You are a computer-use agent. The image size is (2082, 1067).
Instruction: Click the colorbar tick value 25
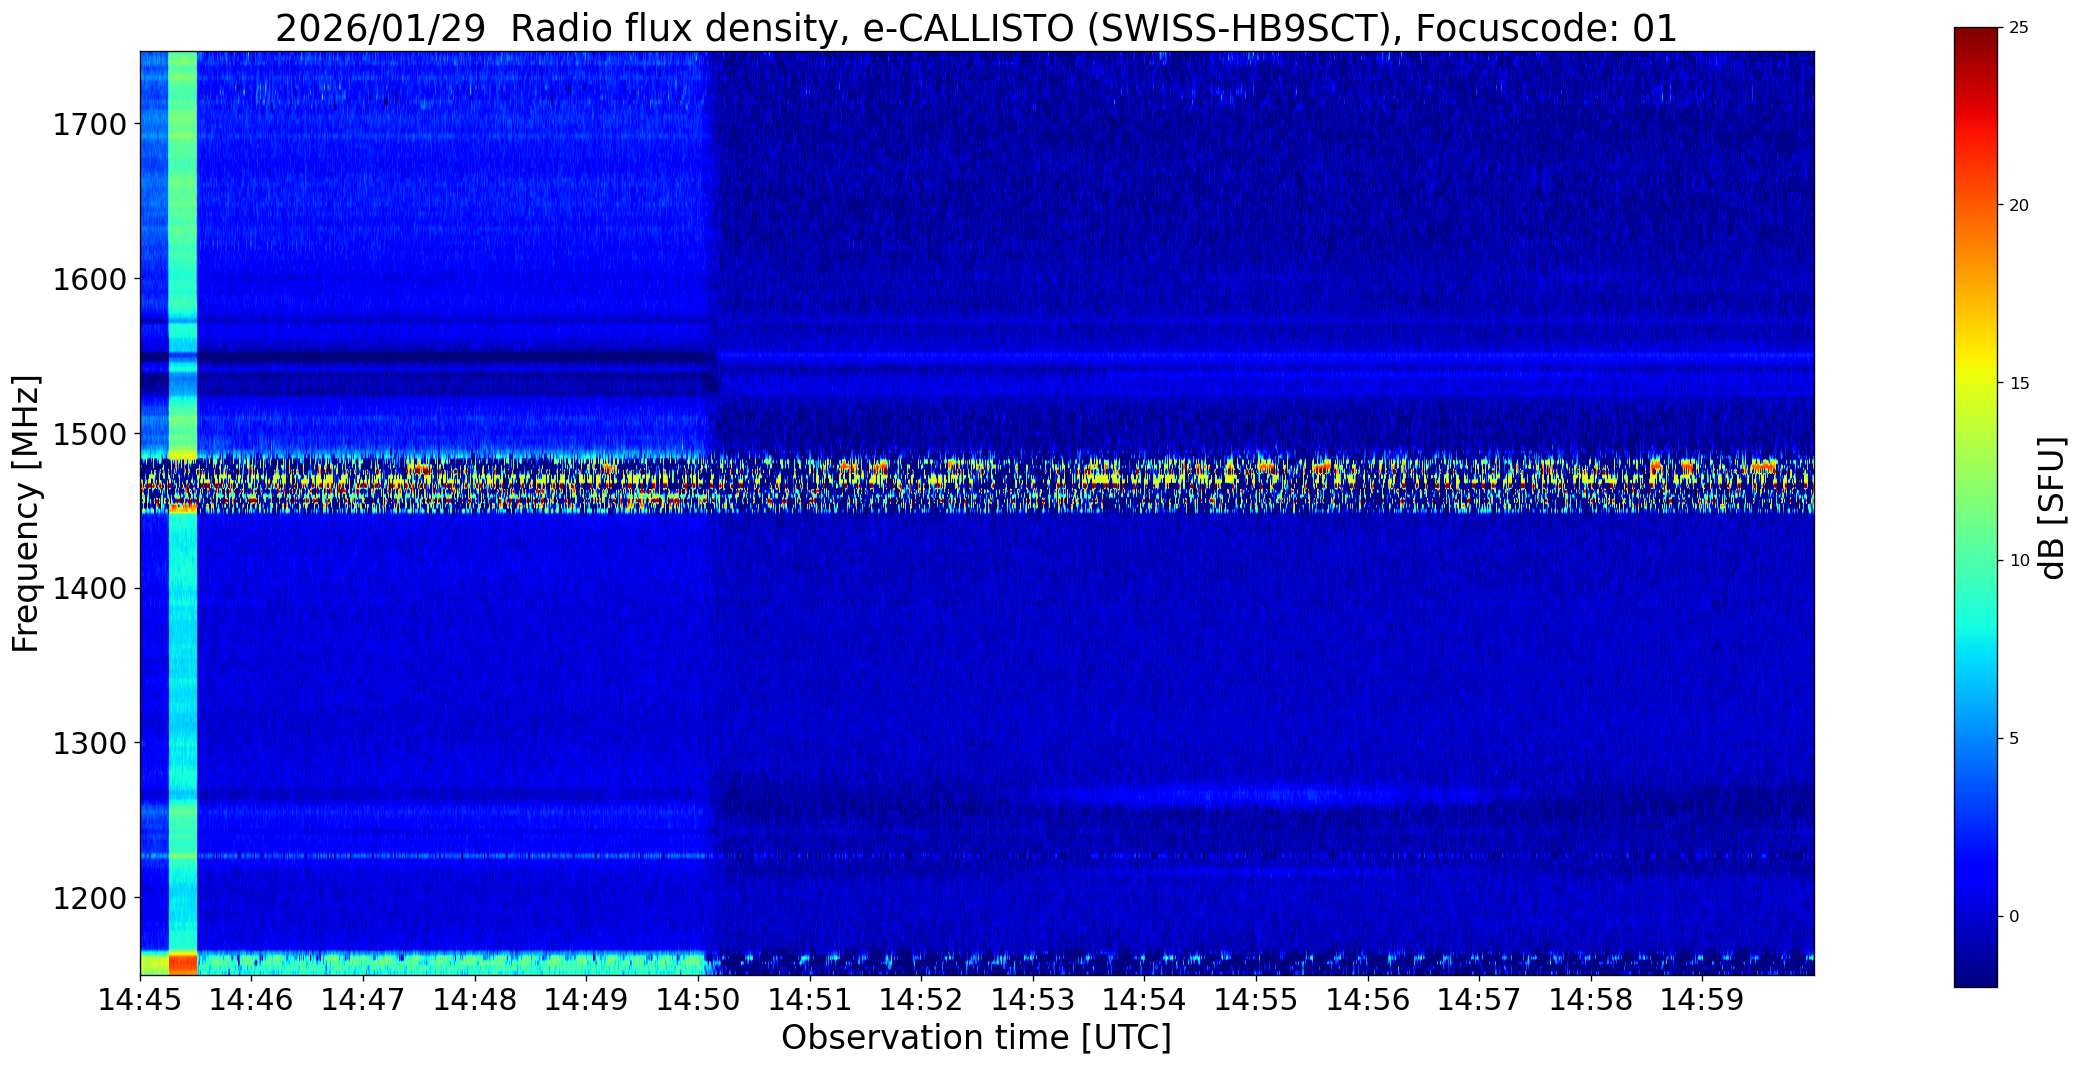point(2019,28)
